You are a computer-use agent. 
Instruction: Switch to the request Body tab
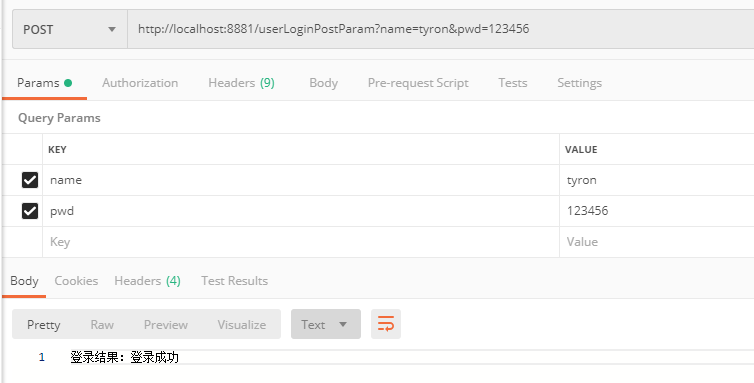pyautogui.click(x=324, y=83)
